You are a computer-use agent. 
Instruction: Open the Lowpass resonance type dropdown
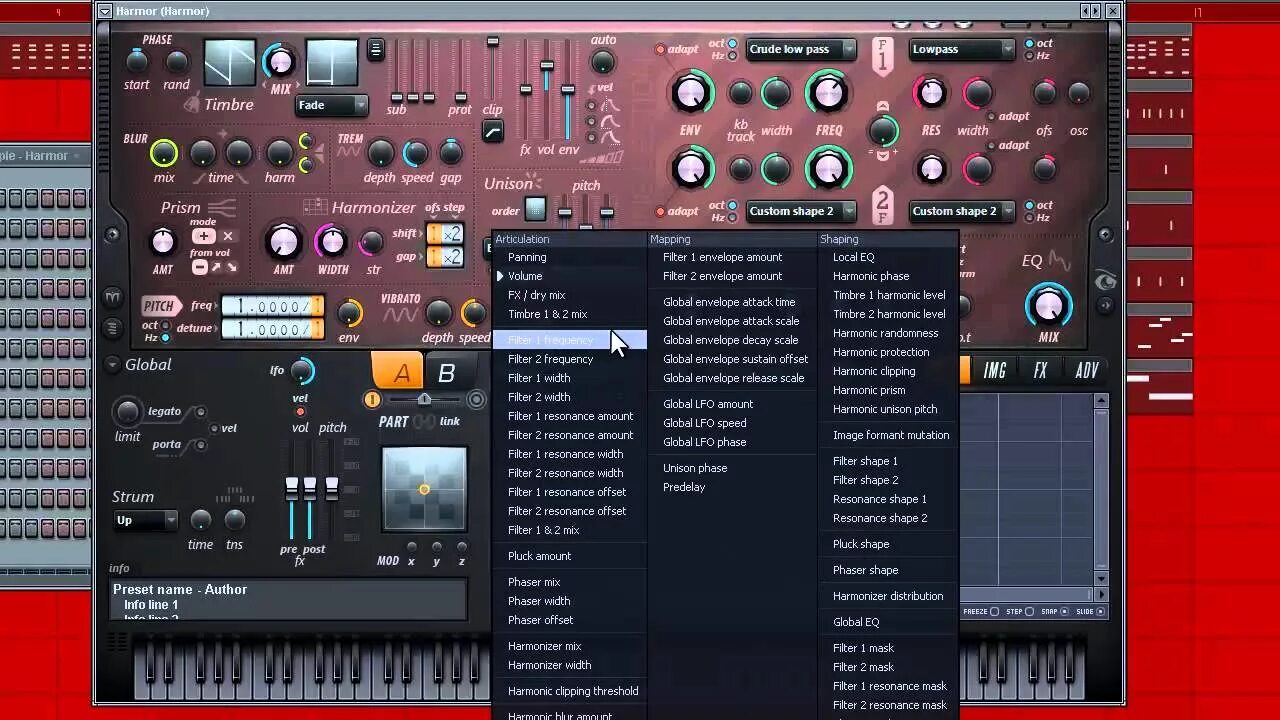pyautogui.click(x=961, y=49)
